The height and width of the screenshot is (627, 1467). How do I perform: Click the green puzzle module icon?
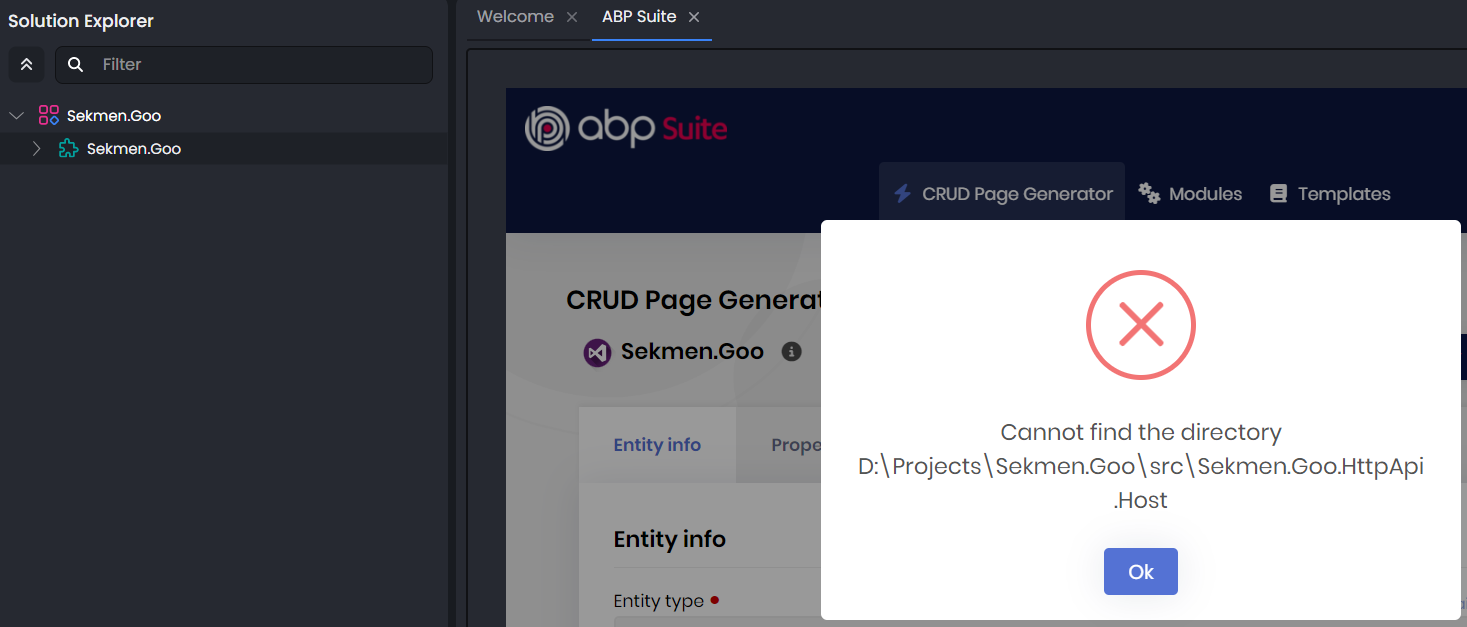[68, 149]
